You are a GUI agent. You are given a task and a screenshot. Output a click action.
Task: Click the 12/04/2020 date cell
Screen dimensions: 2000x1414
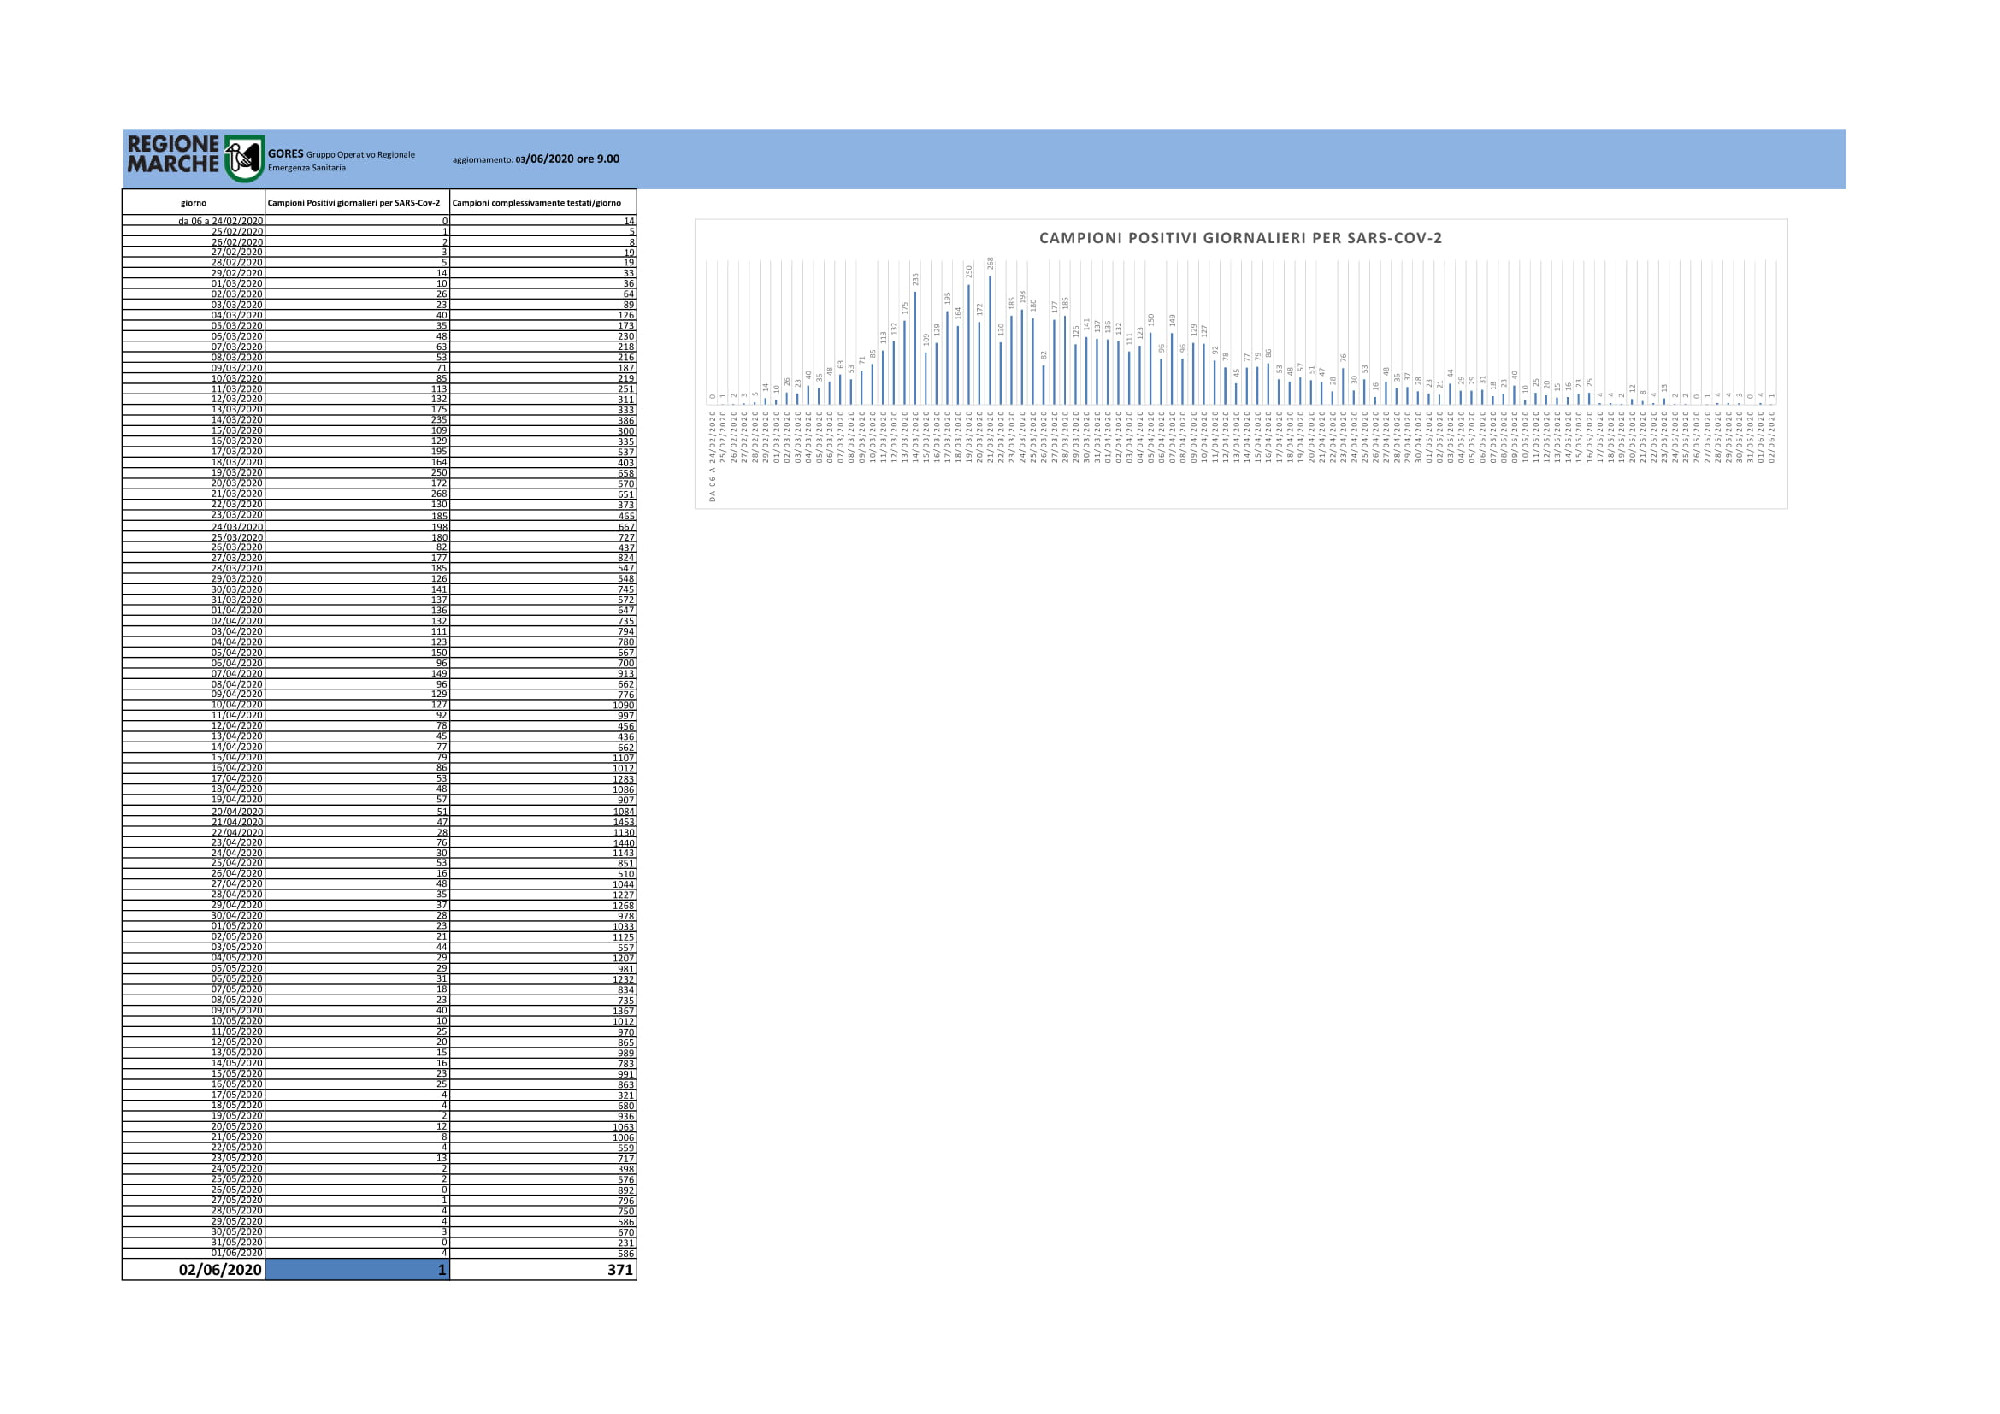(237, 726)
